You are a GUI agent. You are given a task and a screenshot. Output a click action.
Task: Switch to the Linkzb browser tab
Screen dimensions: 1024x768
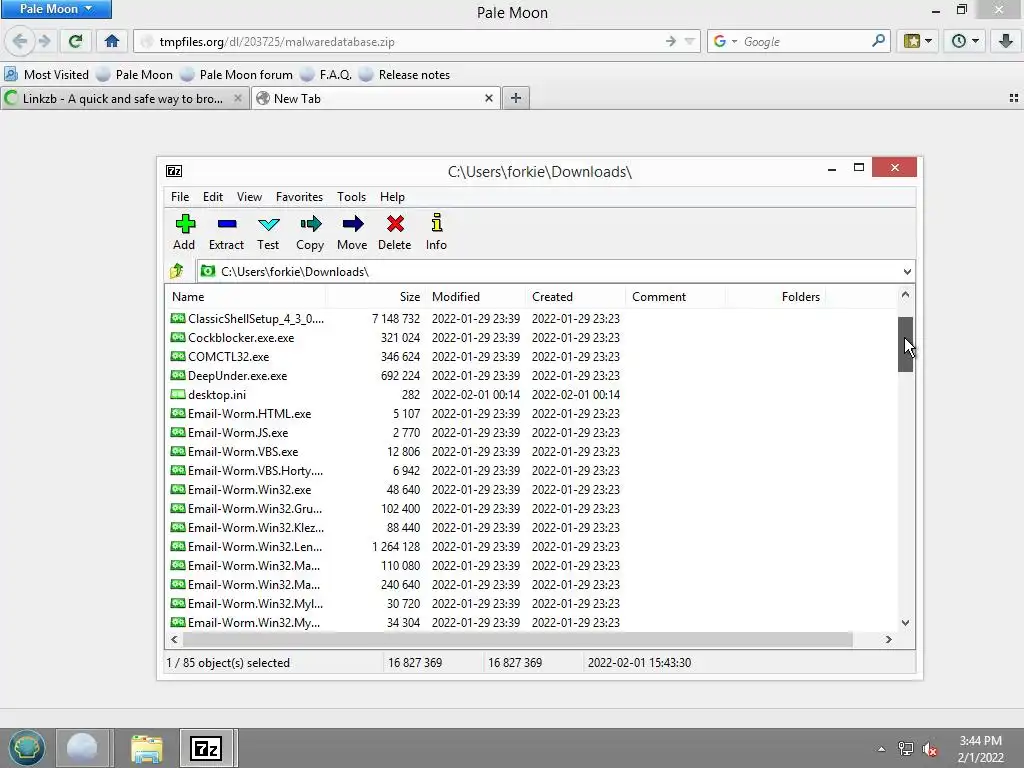pyautogui.click(x=124, y=99)
